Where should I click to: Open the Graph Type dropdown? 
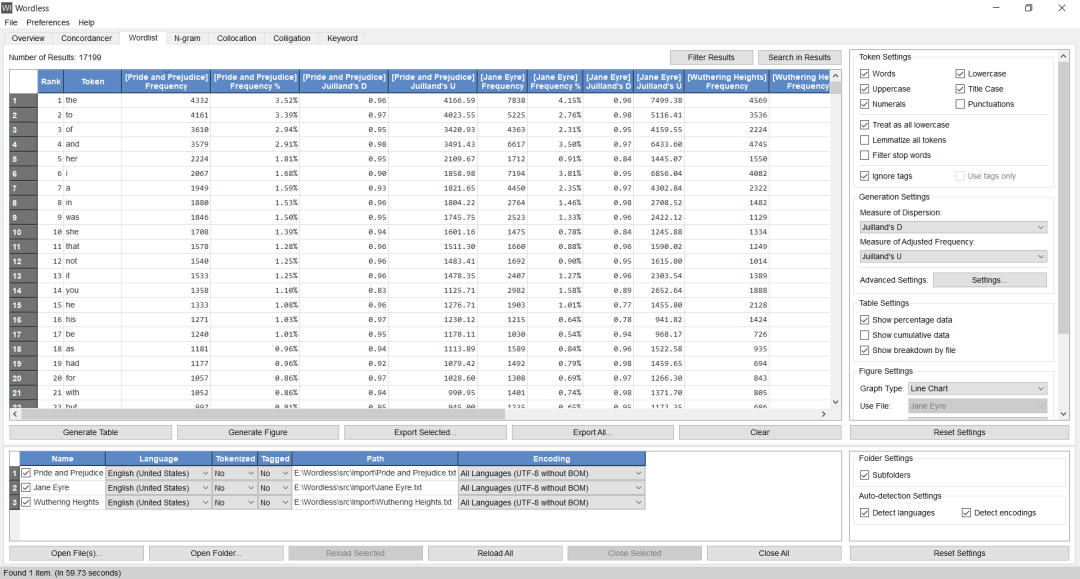click(x=977, y=388)
